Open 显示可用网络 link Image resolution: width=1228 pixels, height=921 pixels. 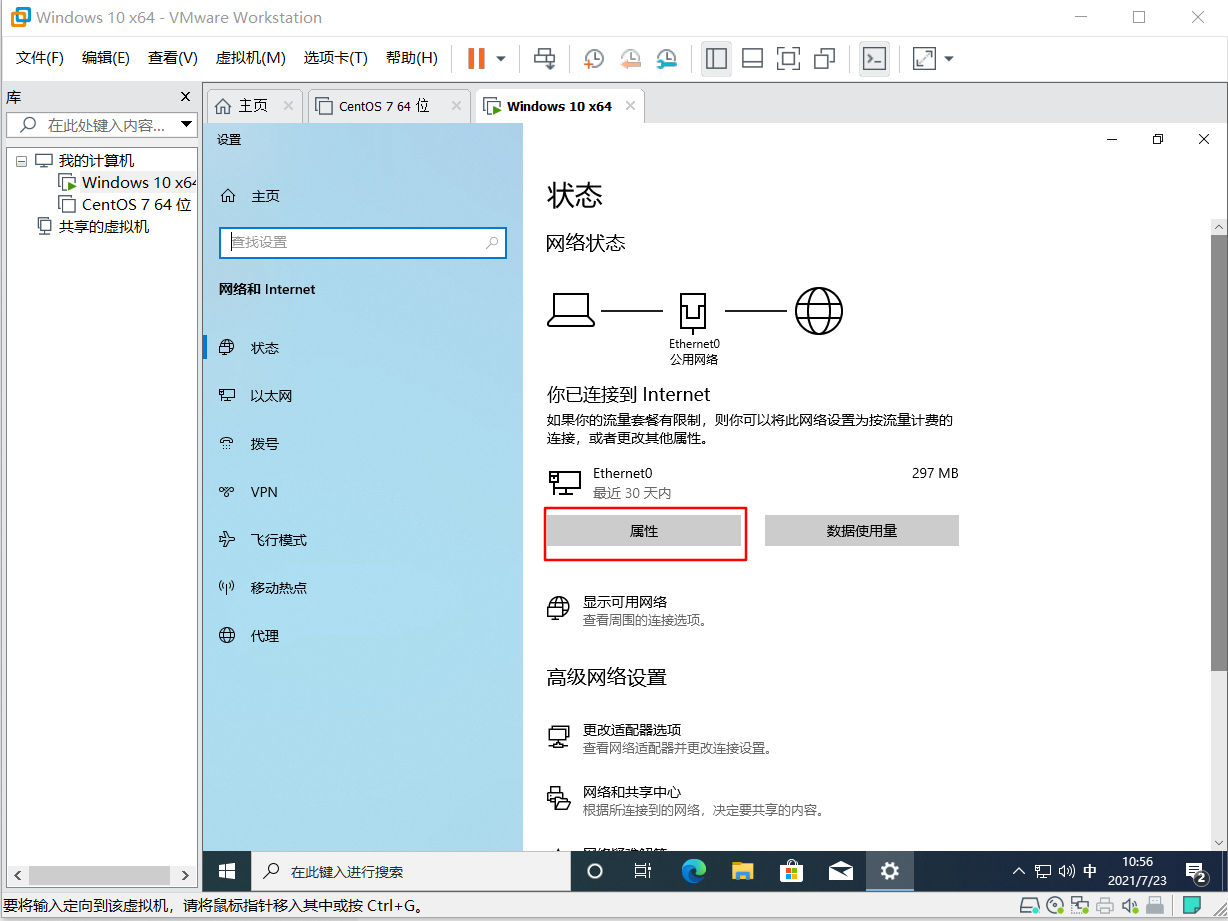pos(625,602)
